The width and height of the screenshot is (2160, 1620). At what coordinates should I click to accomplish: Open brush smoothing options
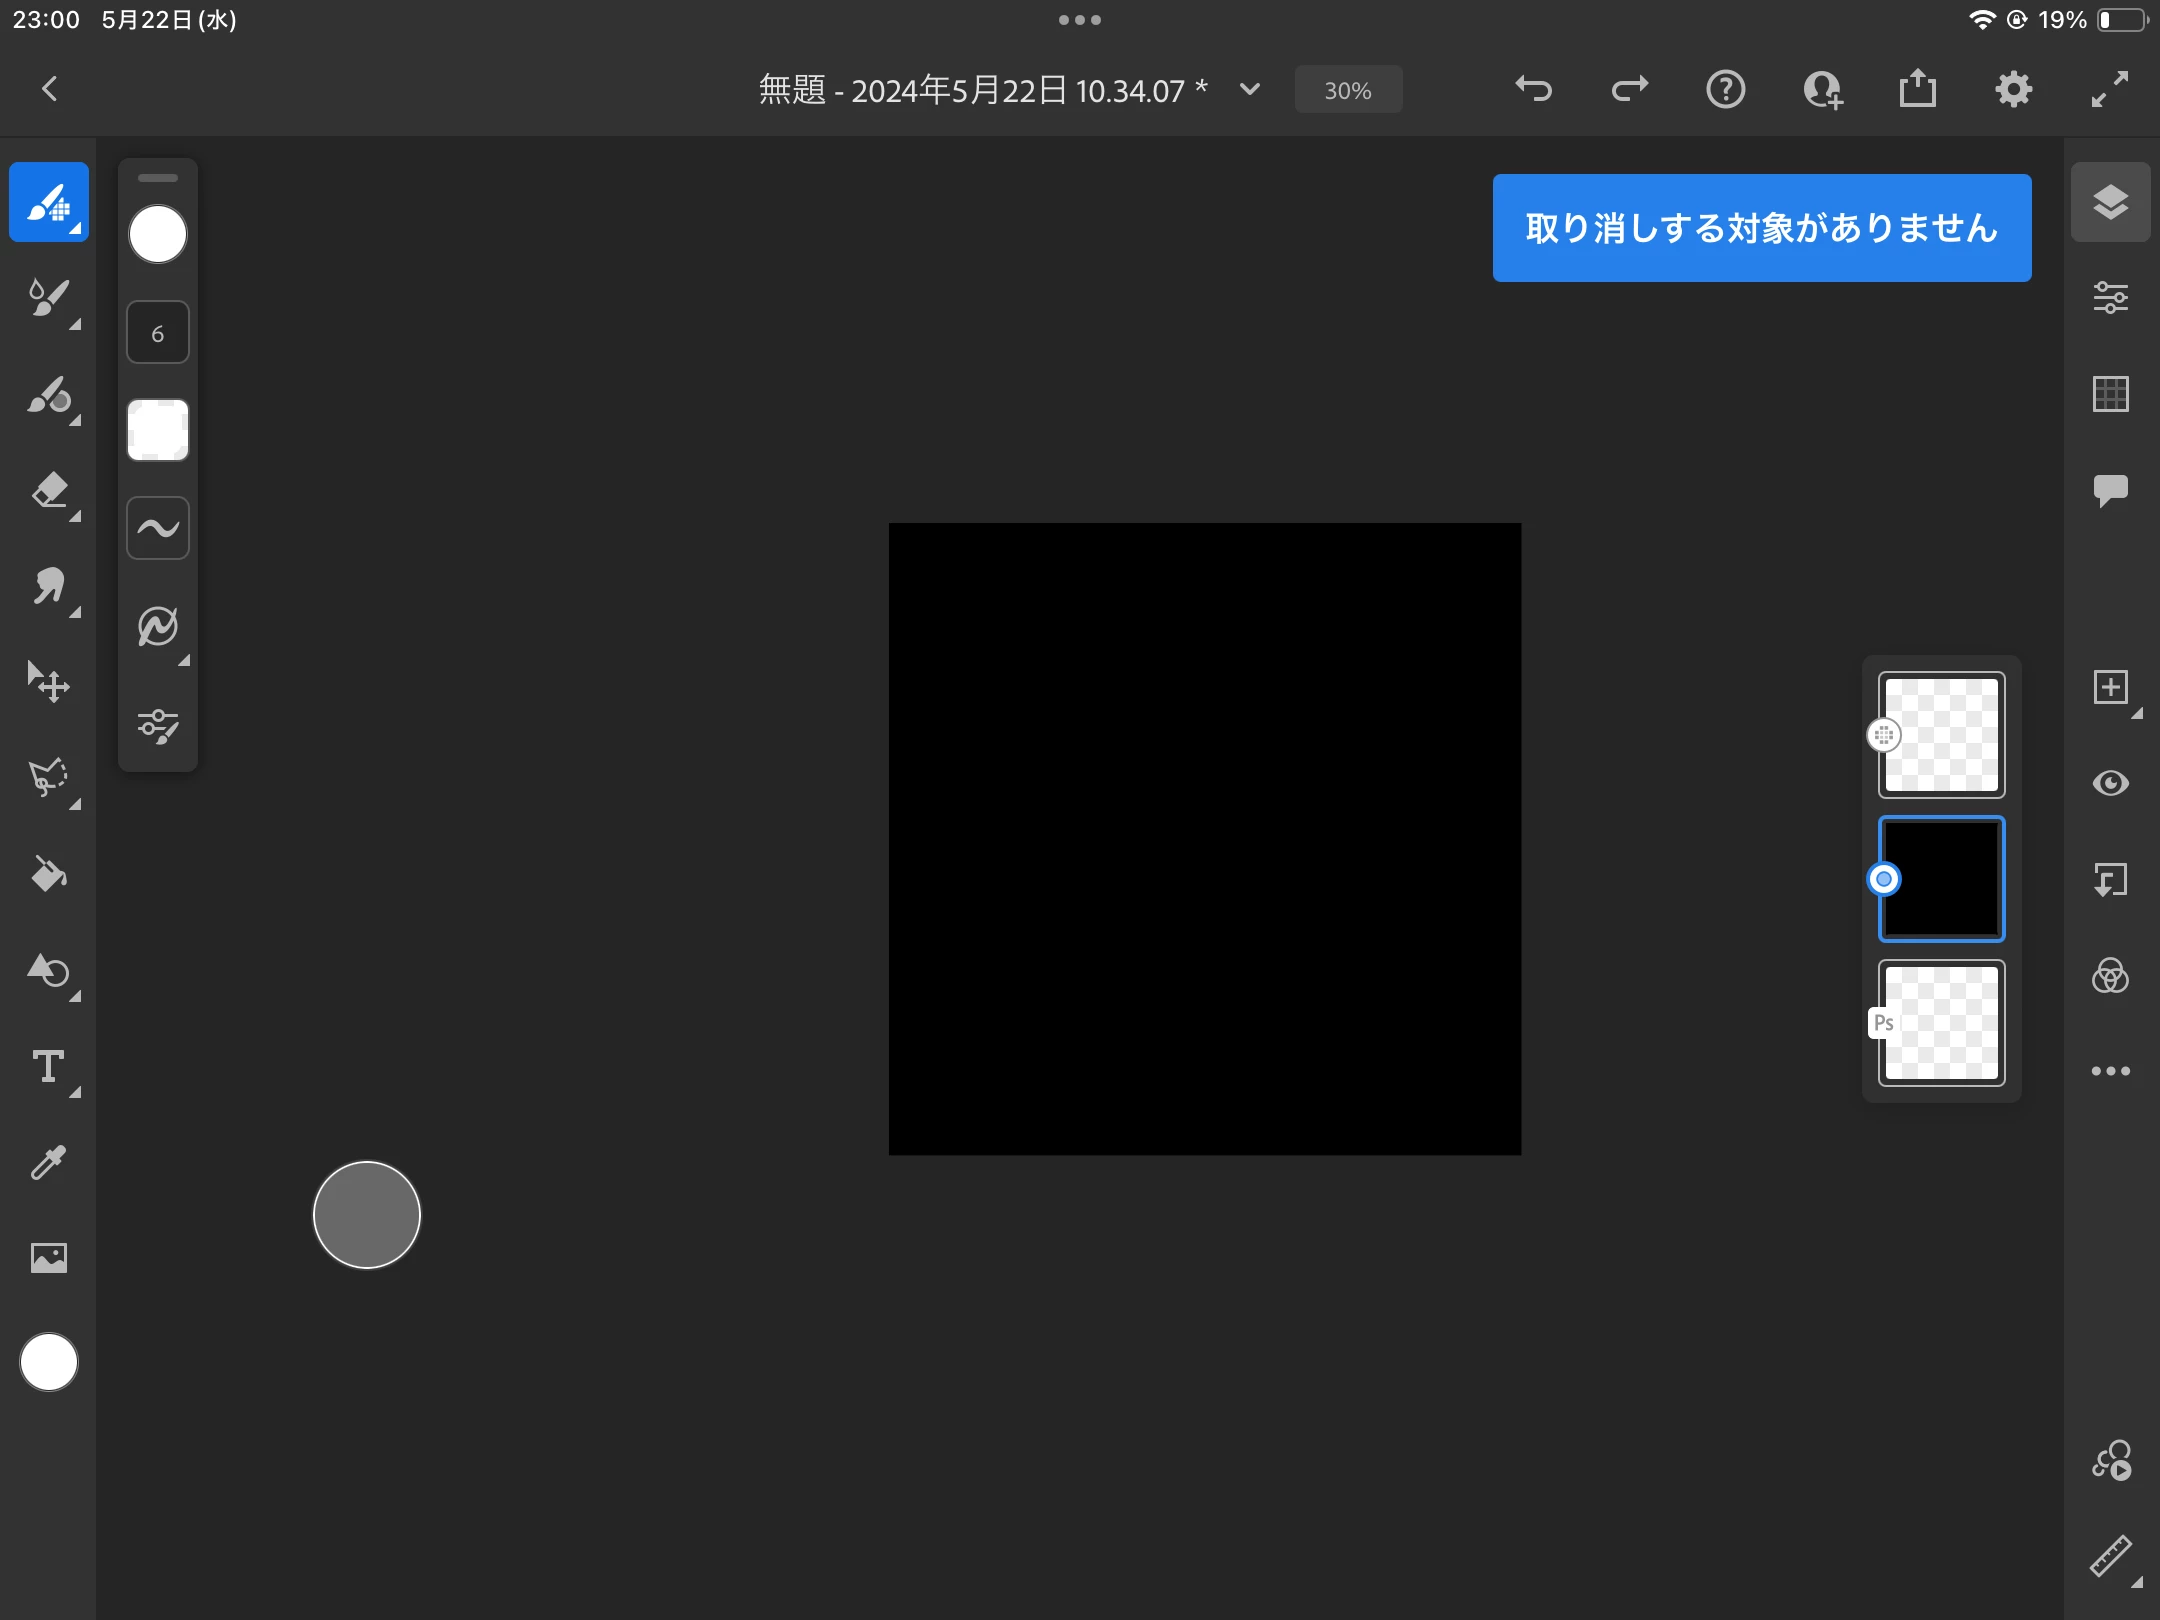[x=158, y=528]
